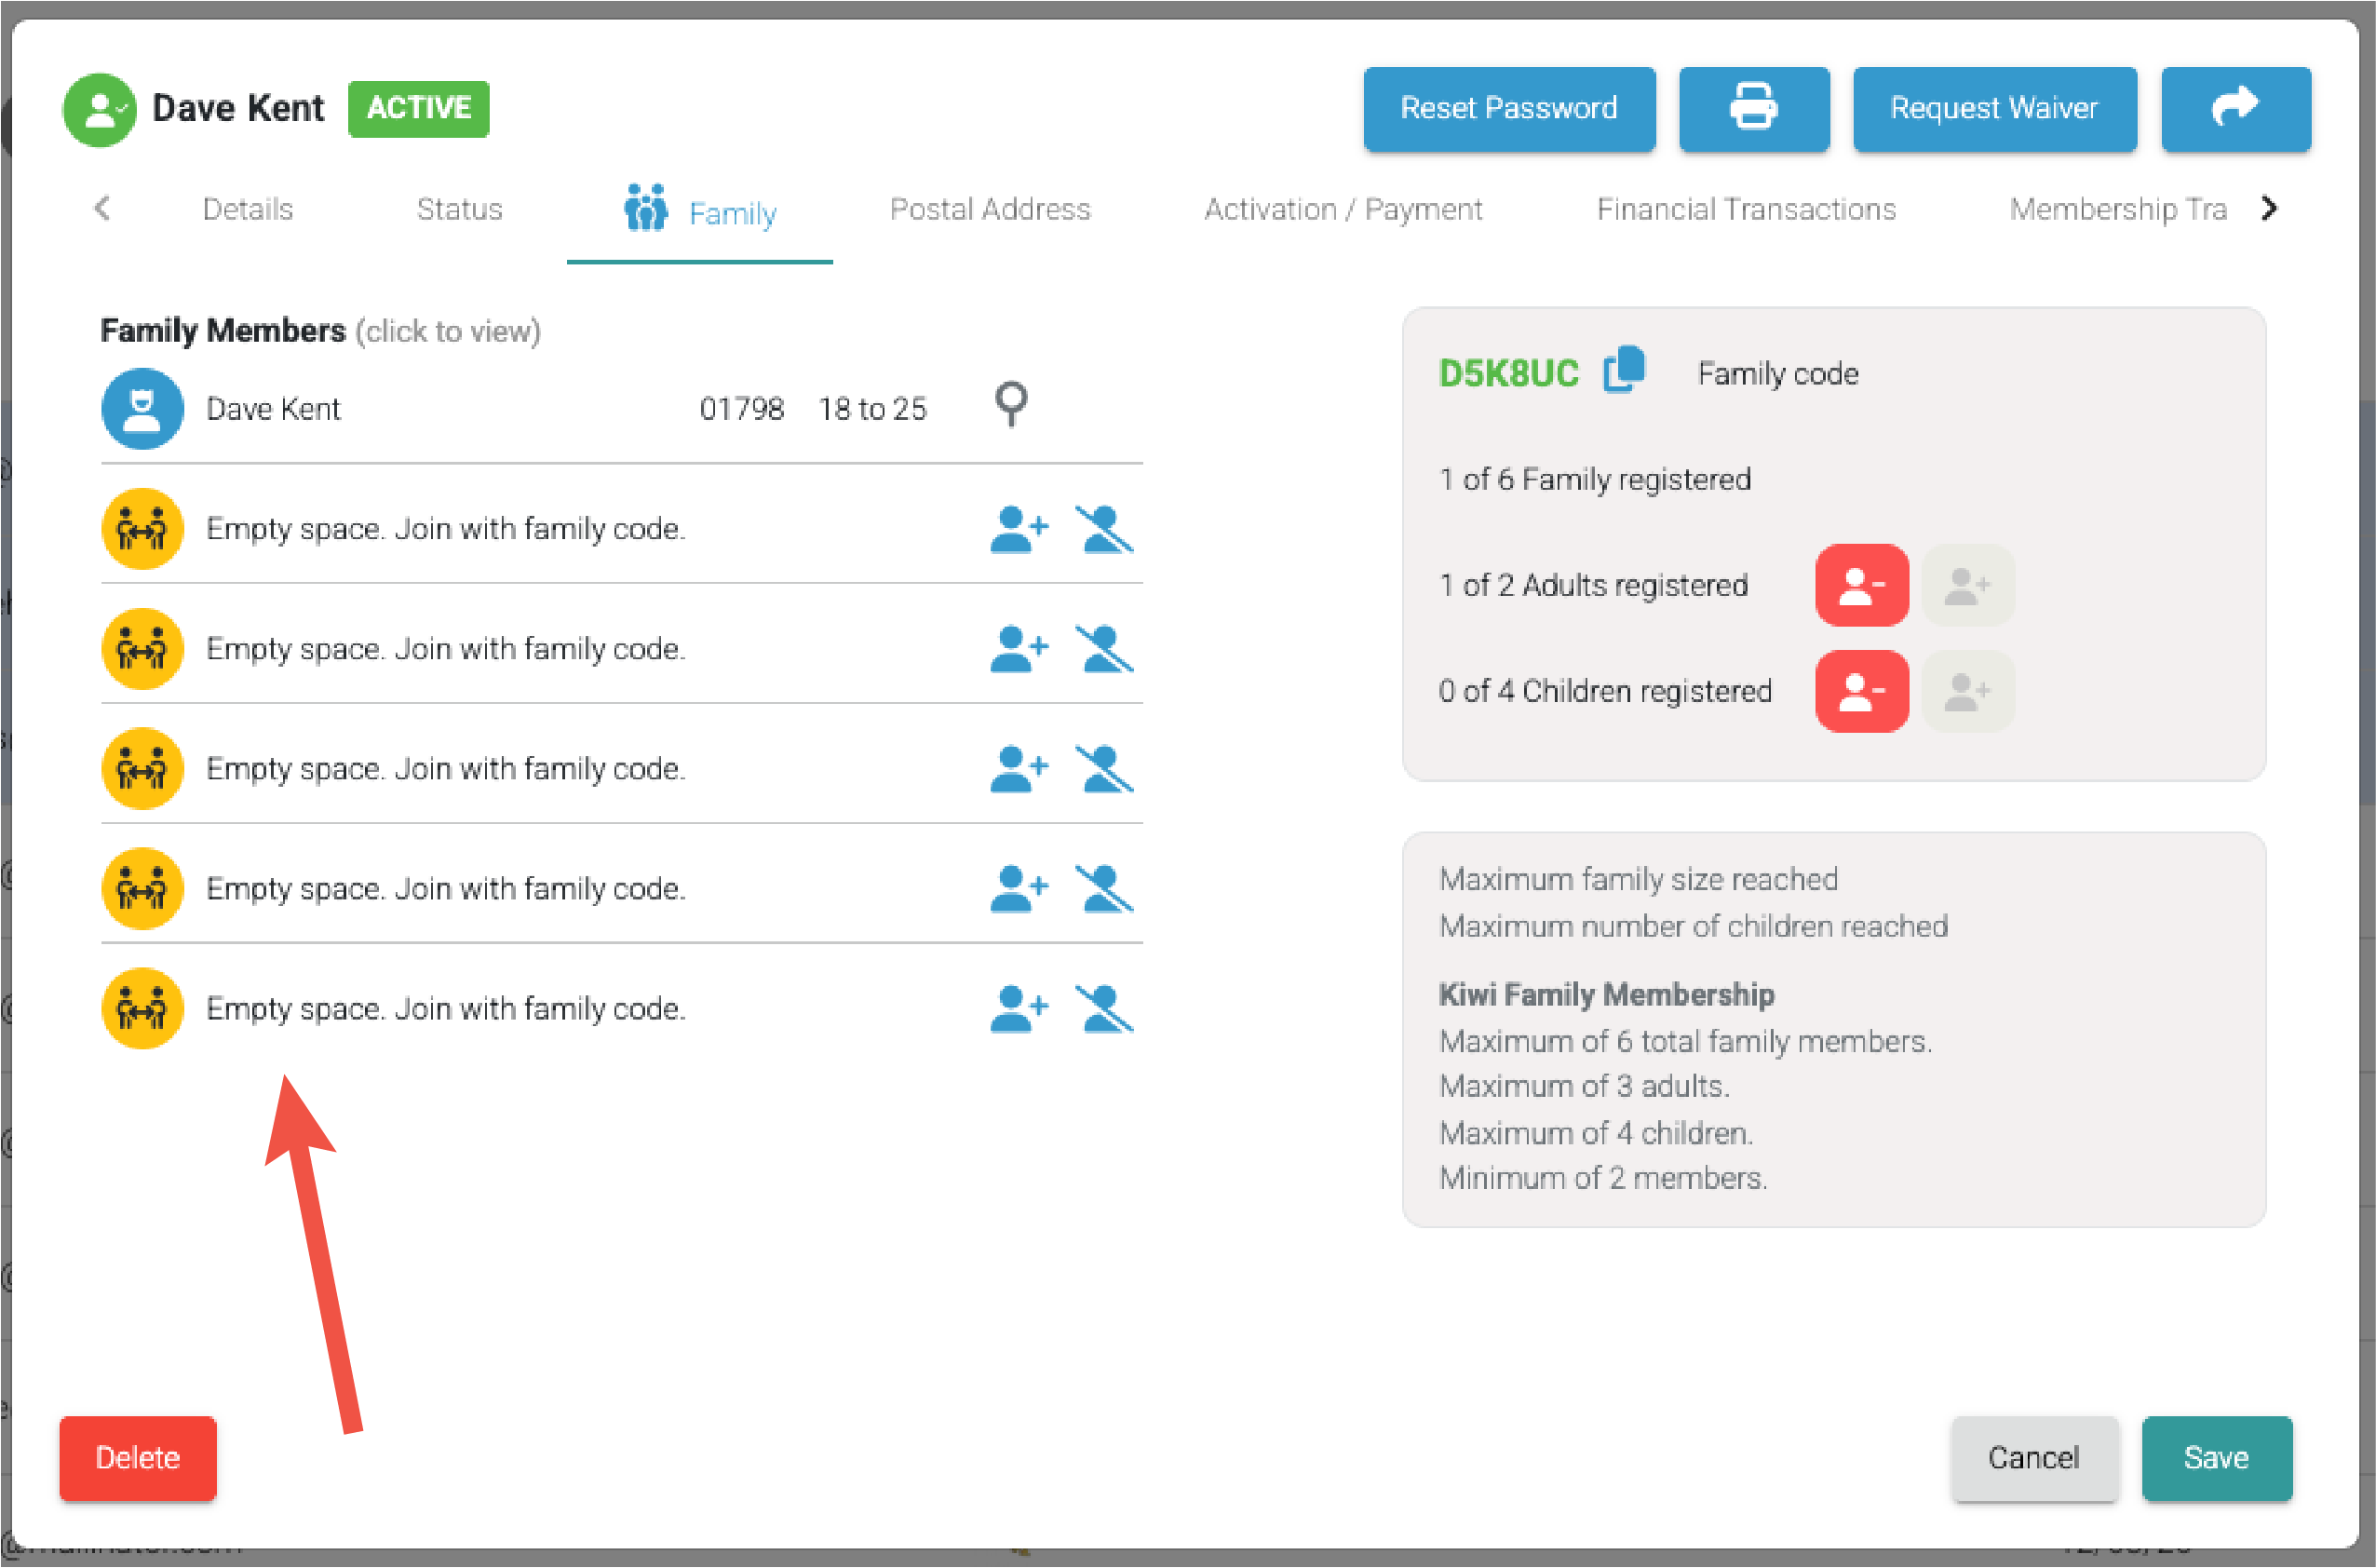Viewport: 2376px width, 1568px height.
Task: Open the Financial Transactions tab
Action: (x=1745, y=209)
